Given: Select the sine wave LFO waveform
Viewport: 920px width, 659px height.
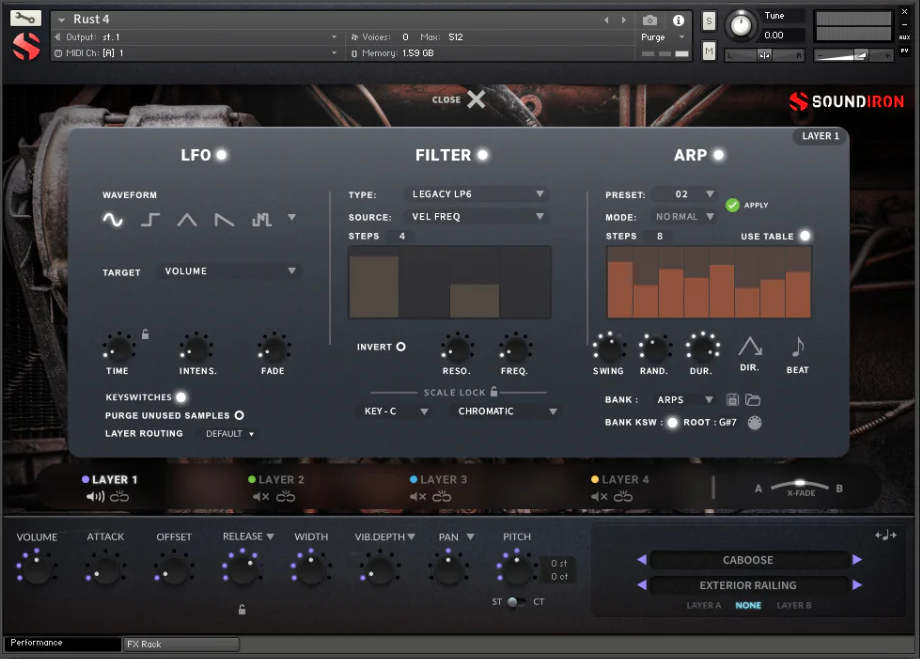Looking at the screenshot, I should click(x=113, y=220).
